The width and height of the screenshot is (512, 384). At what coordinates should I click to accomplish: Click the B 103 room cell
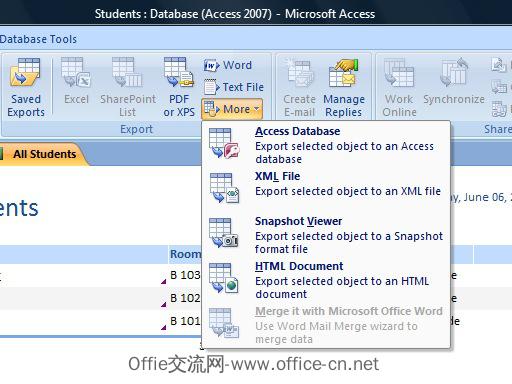[185, 275]
